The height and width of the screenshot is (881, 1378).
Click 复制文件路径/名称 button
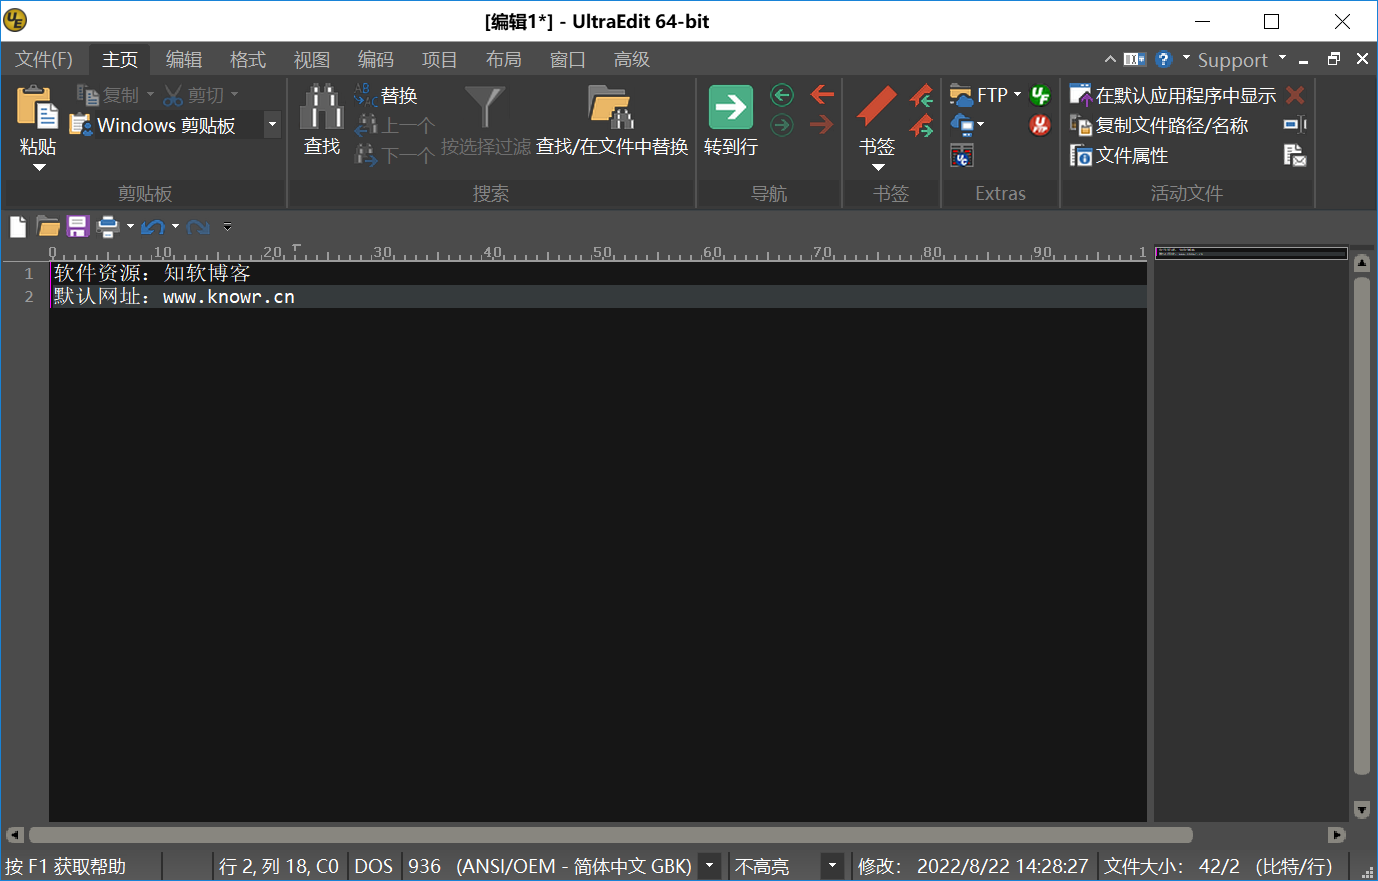[x=1159, y=125]
